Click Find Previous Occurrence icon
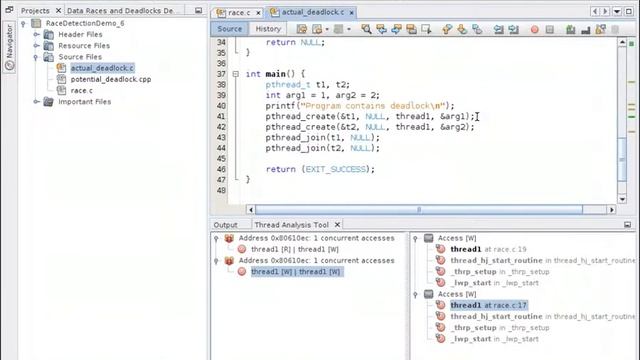640x360 pixels. click(x=381, y=29)
